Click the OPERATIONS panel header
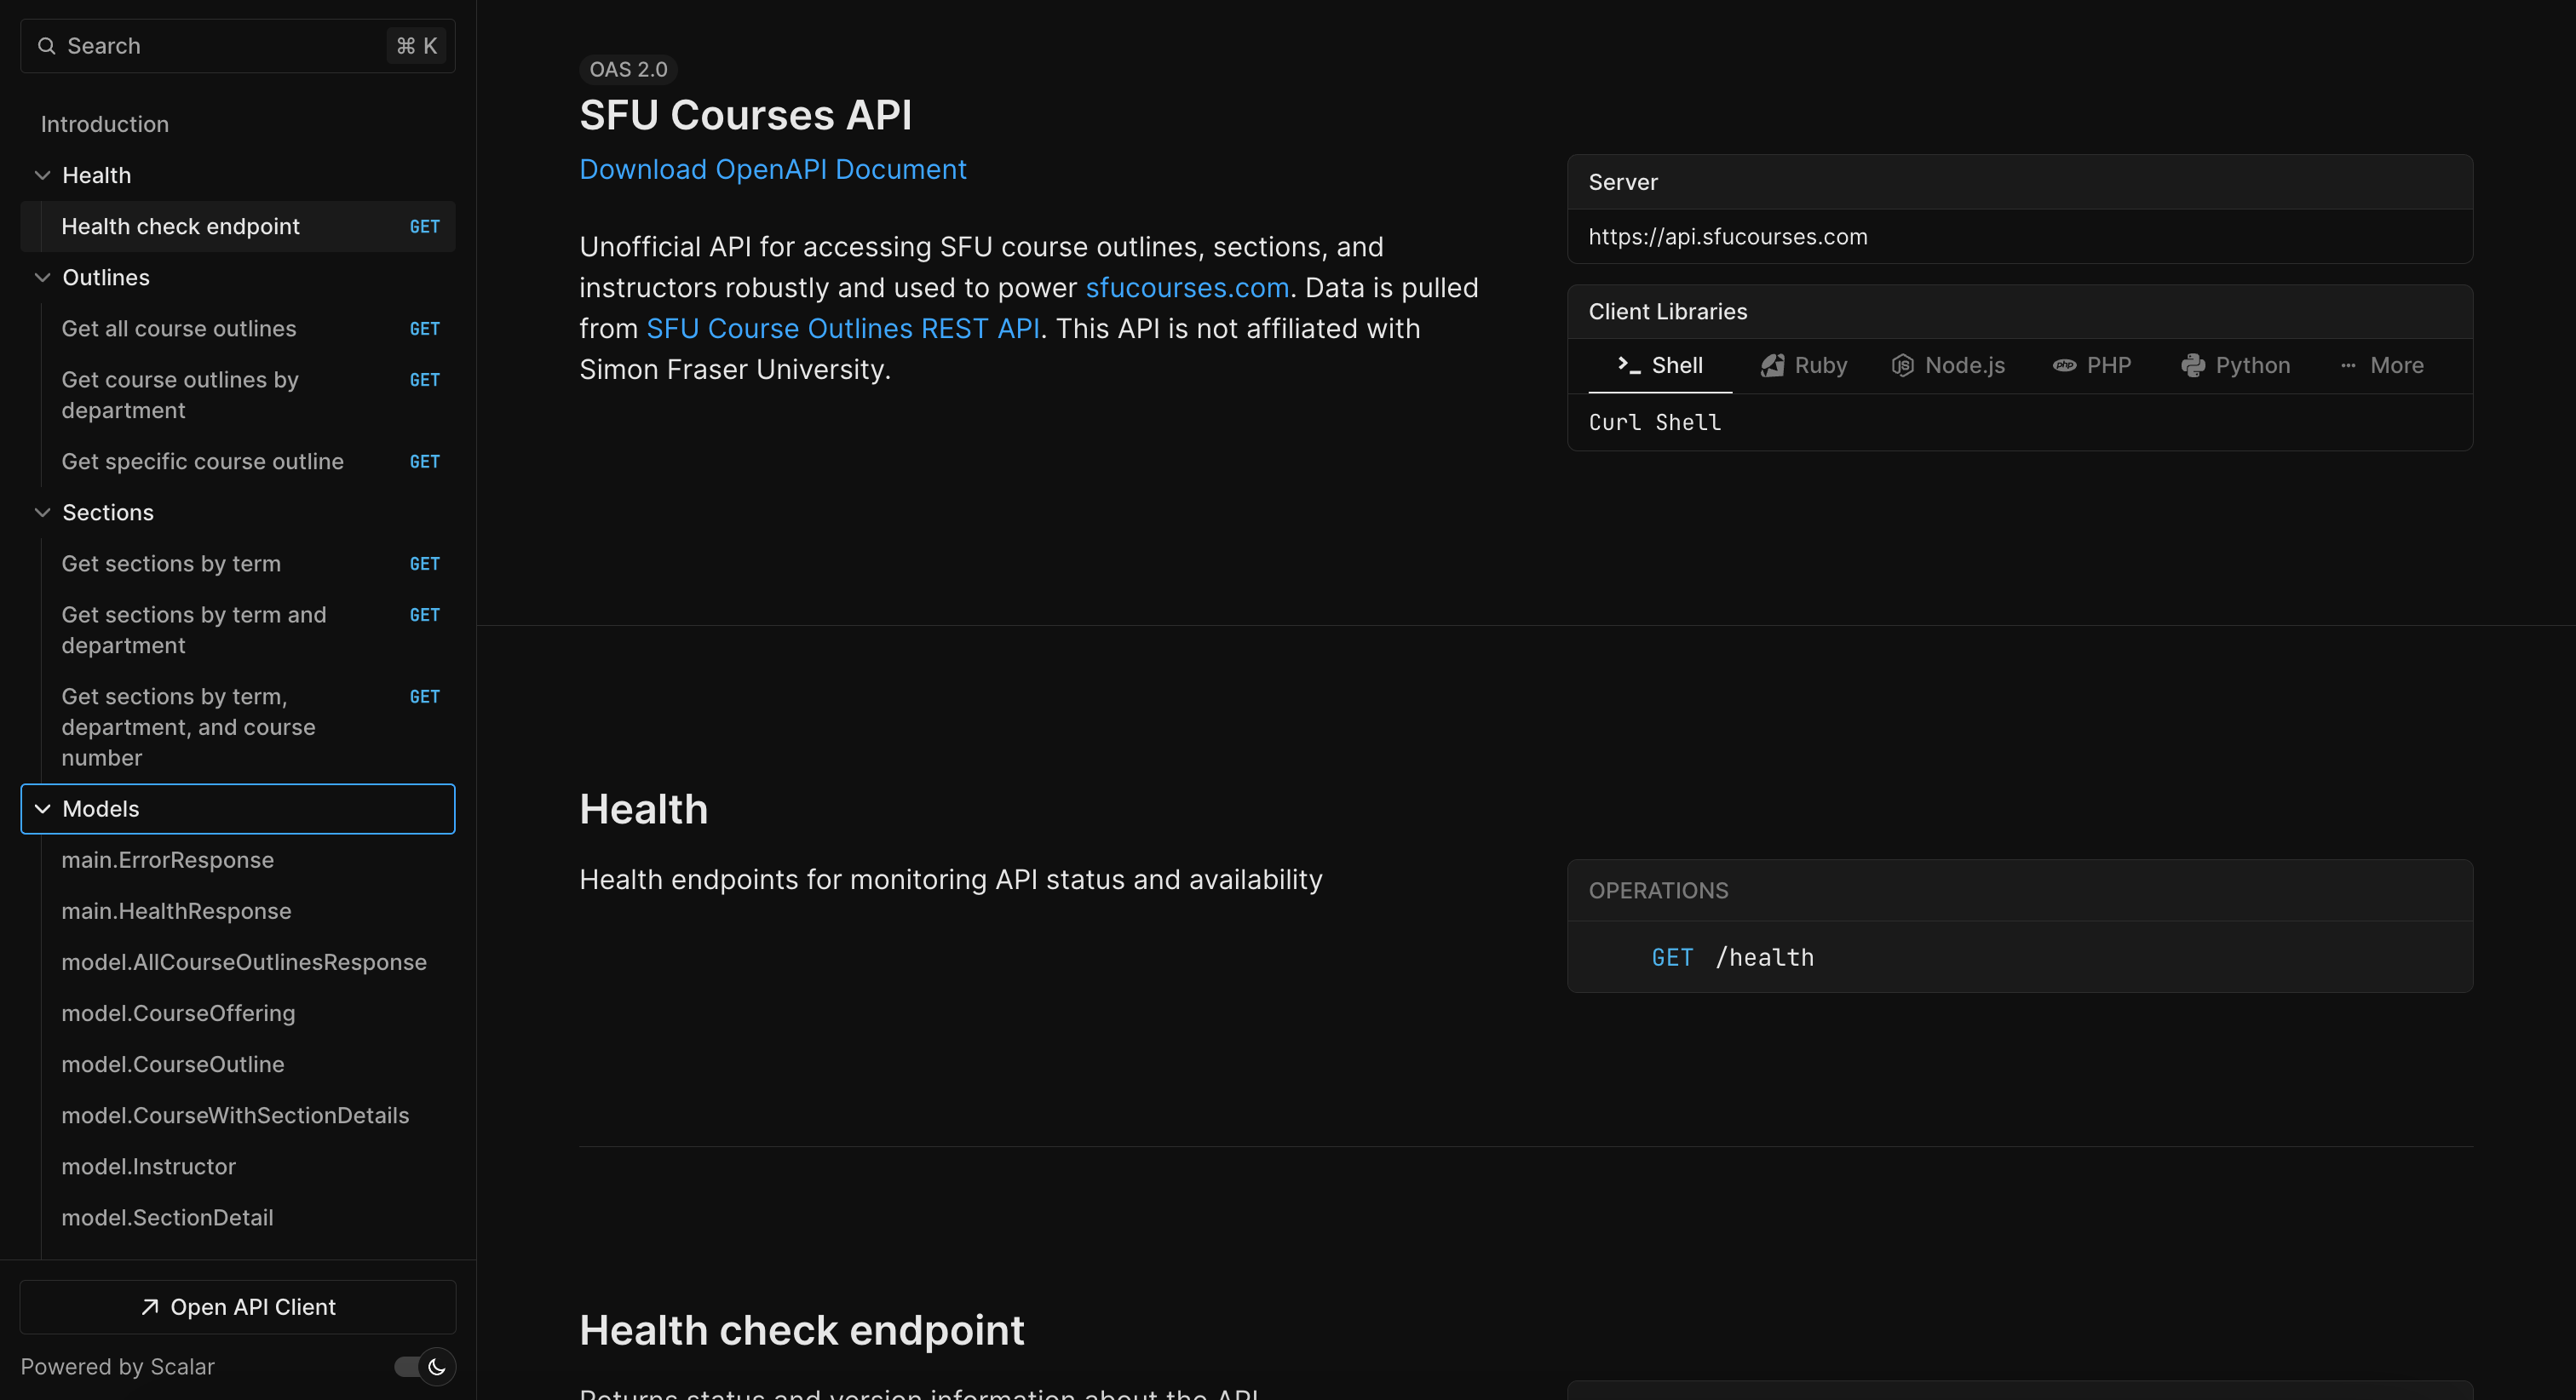The width and height of the screenshot is (2576, 1400). coord(2020,890)
